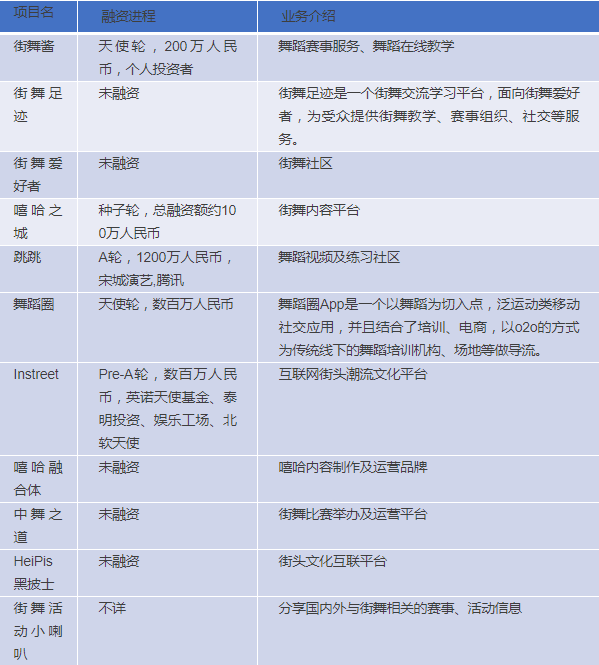Select the 中舞之道 project cell
Viewport: 599px width, 665px height.
click(39, 526)
